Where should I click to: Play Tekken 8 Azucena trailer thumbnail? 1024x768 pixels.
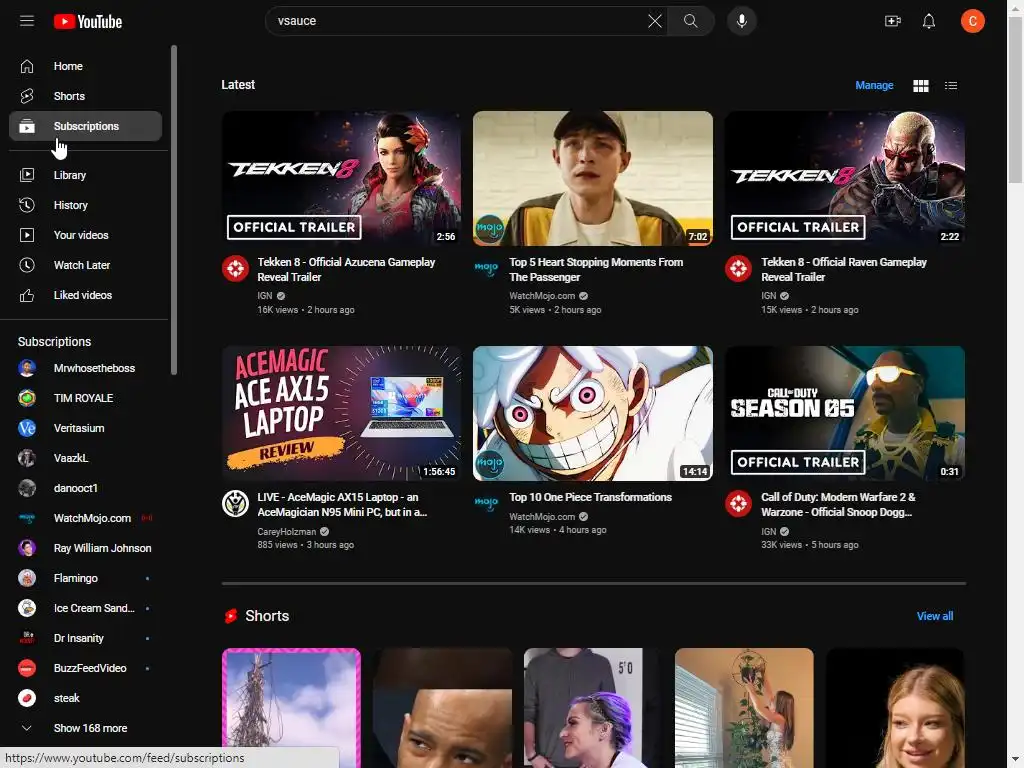(342, 178)
